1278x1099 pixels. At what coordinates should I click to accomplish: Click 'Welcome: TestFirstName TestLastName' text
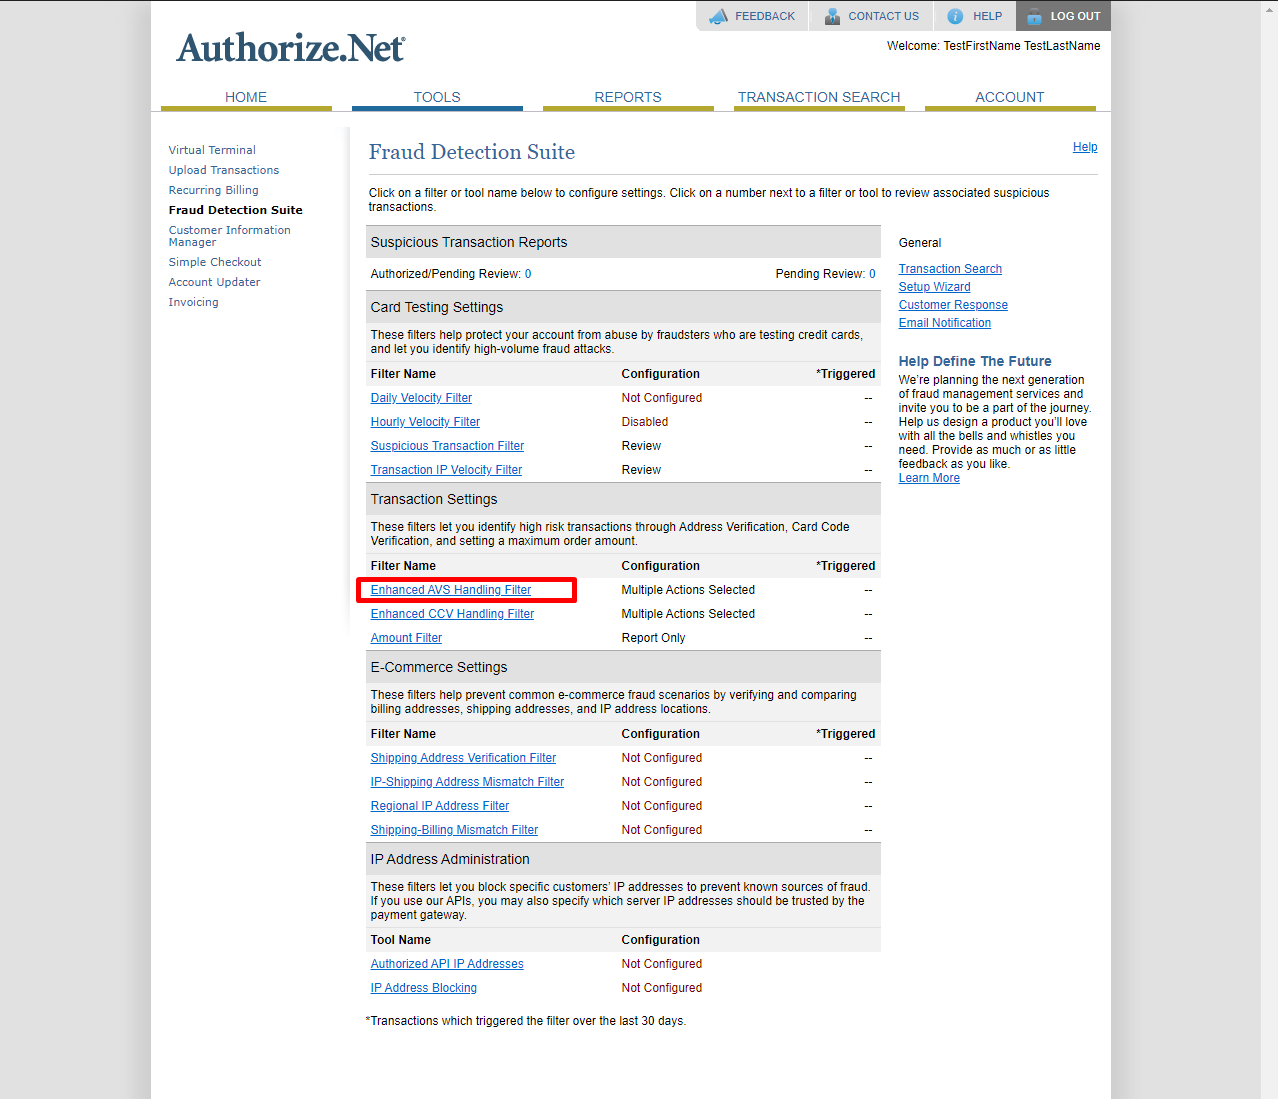pos(994,46)
